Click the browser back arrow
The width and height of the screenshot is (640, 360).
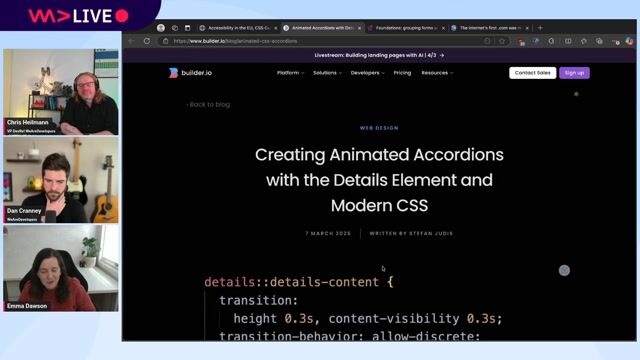131,41
